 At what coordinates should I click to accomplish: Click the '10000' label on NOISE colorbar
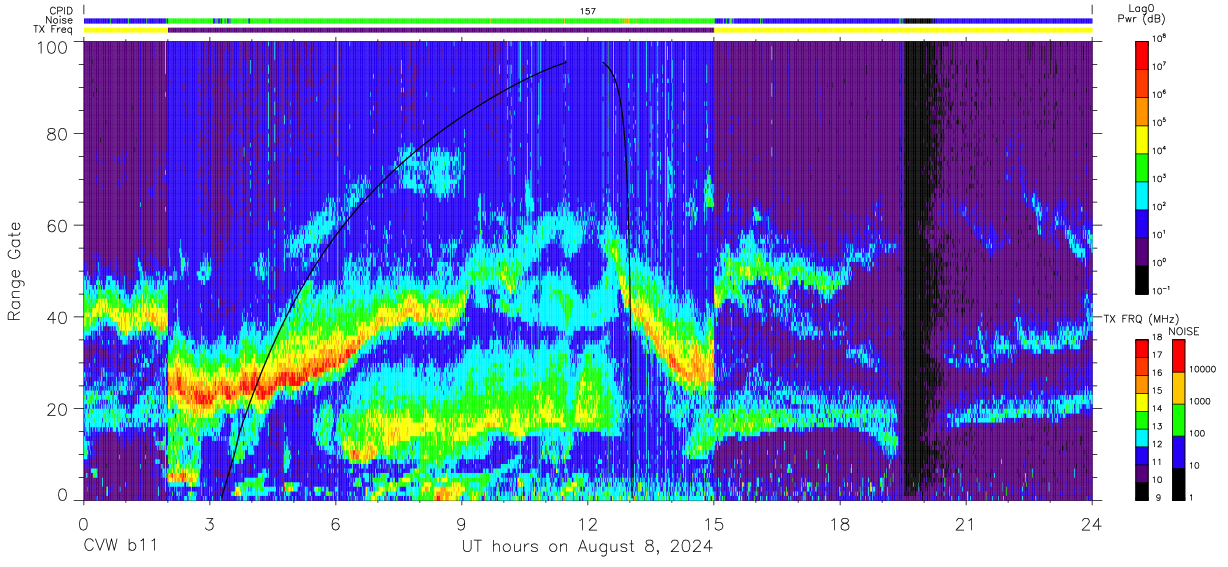click(1205, 370)
